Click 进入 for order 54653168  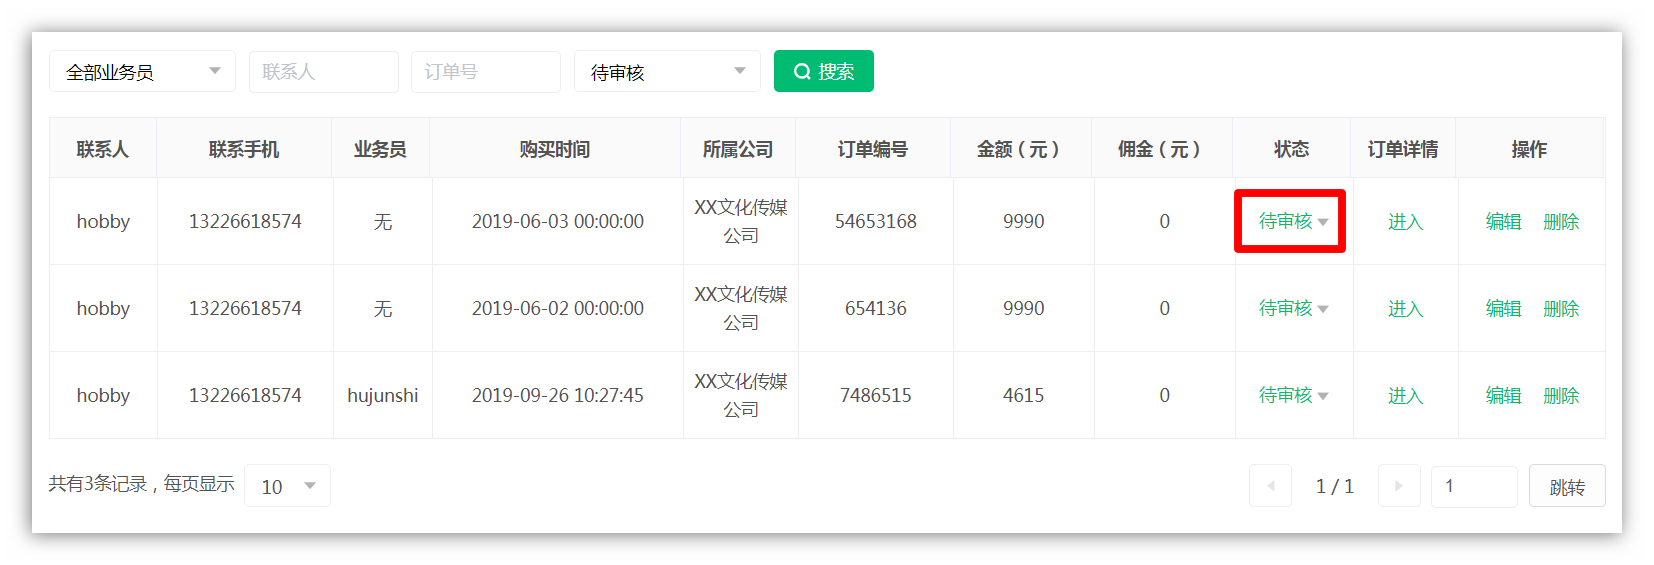tap(1405, 222)
